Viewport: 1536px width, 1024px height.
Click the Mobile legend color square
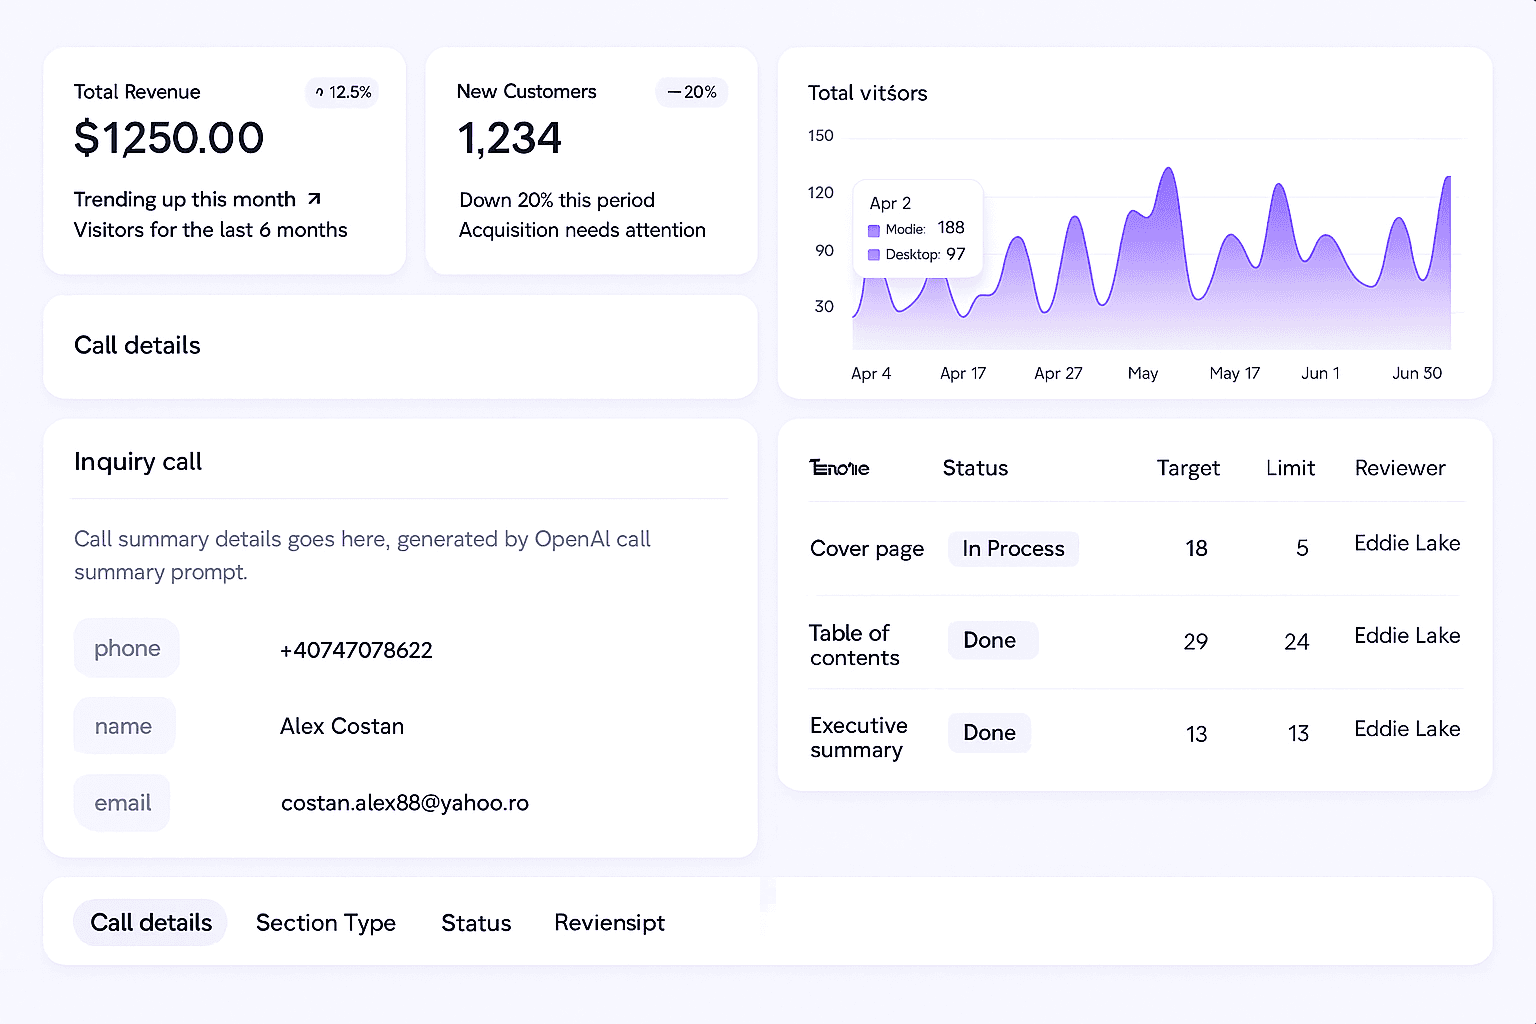point(874,230)
